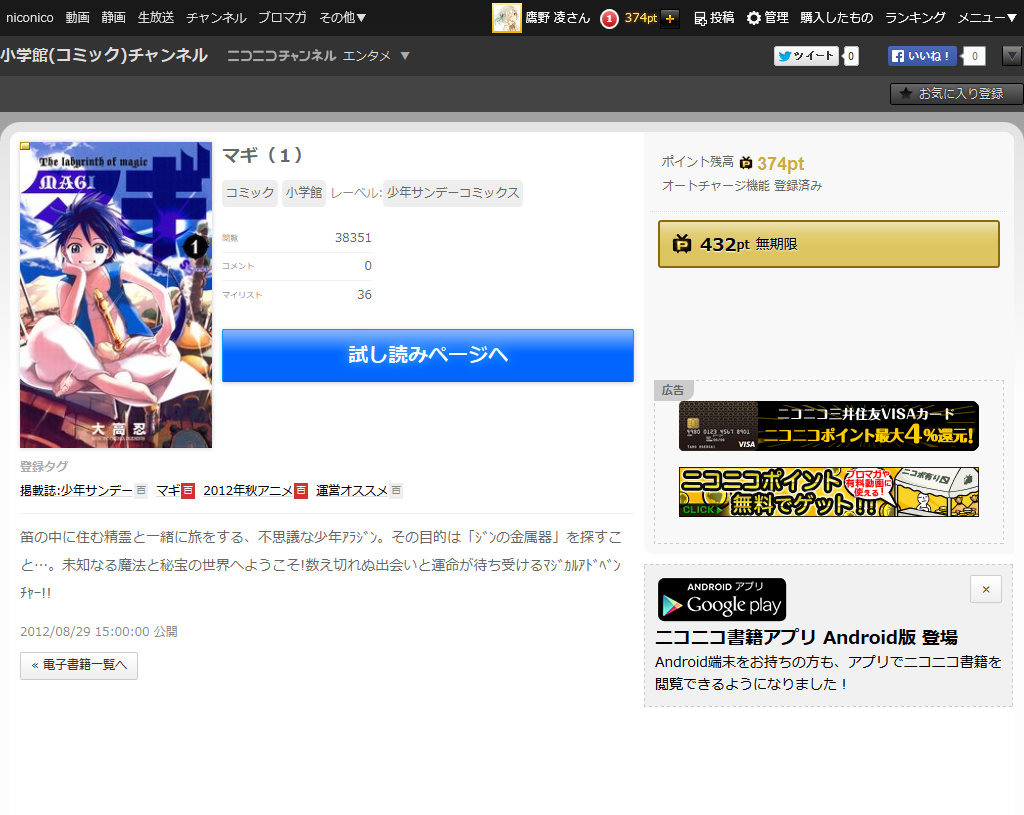
Task: Open ブロマガ in top navigation
Action: 282,18
